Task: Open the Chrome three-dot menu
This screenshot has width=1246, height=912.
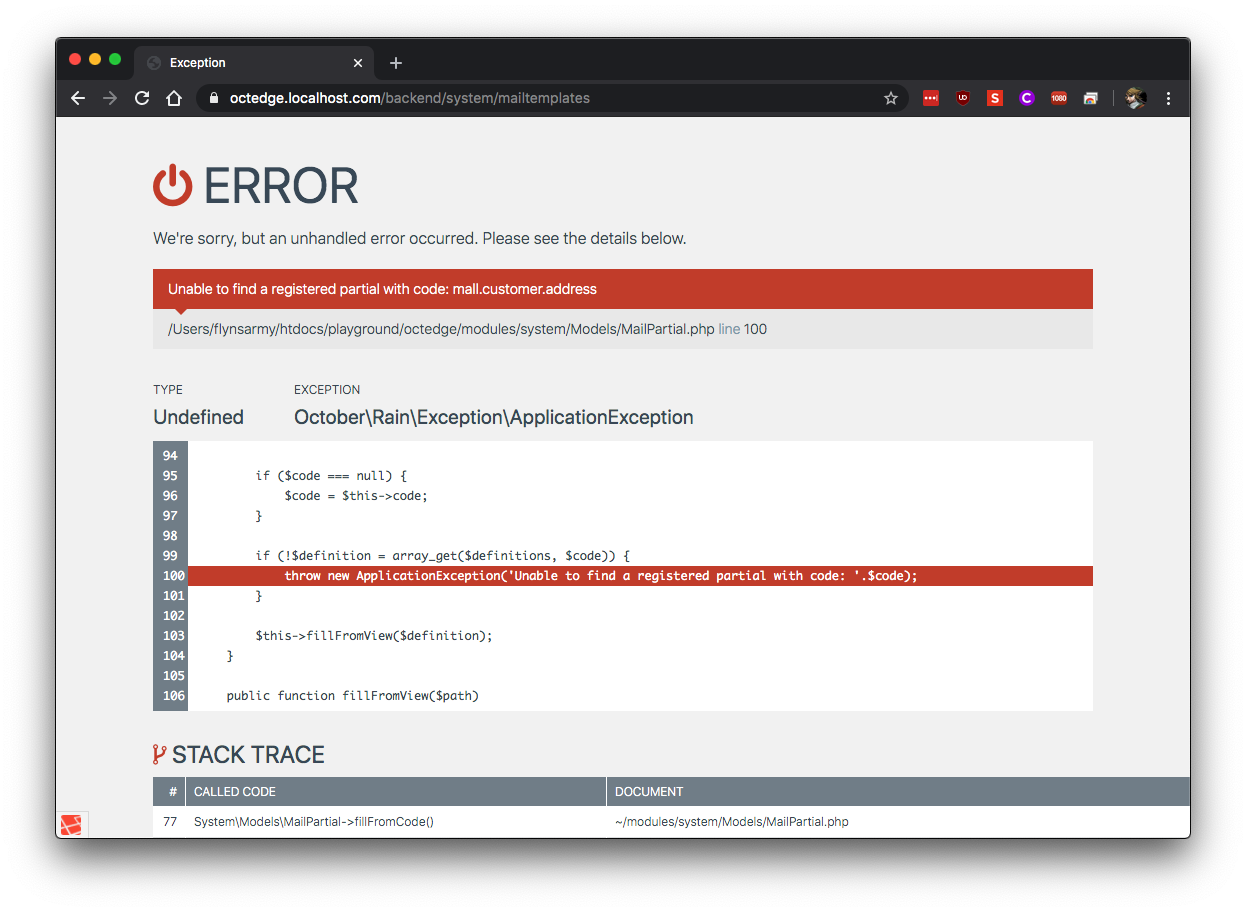Action: (1168, 98)
